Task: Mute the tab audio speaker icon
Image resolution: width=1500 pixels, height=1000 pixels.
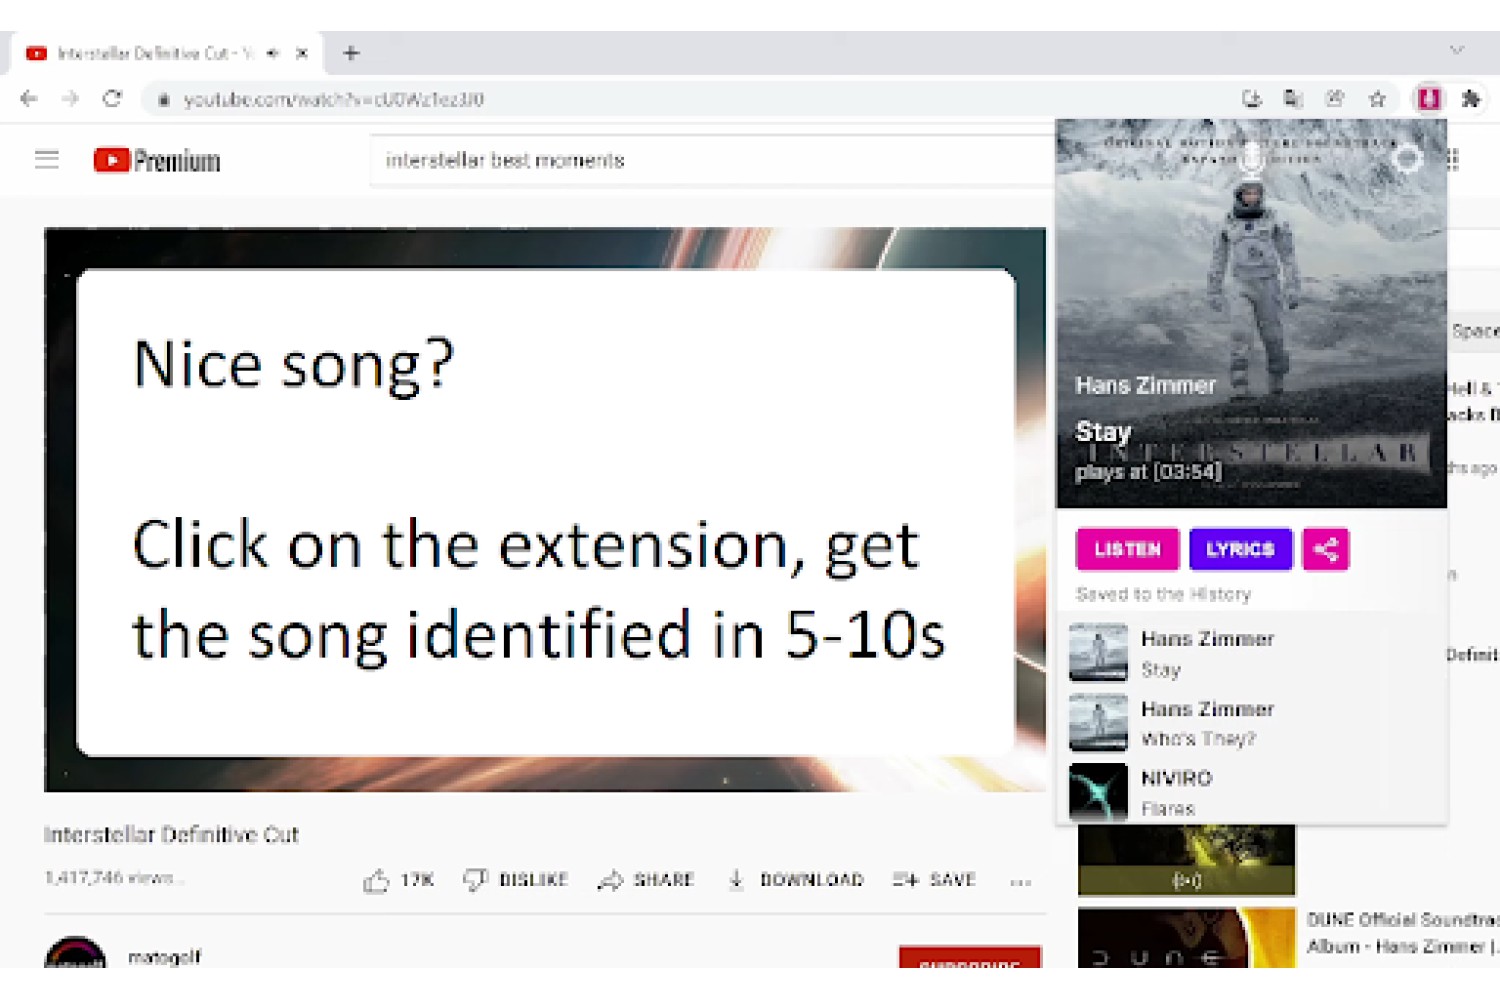Action: 273,53
